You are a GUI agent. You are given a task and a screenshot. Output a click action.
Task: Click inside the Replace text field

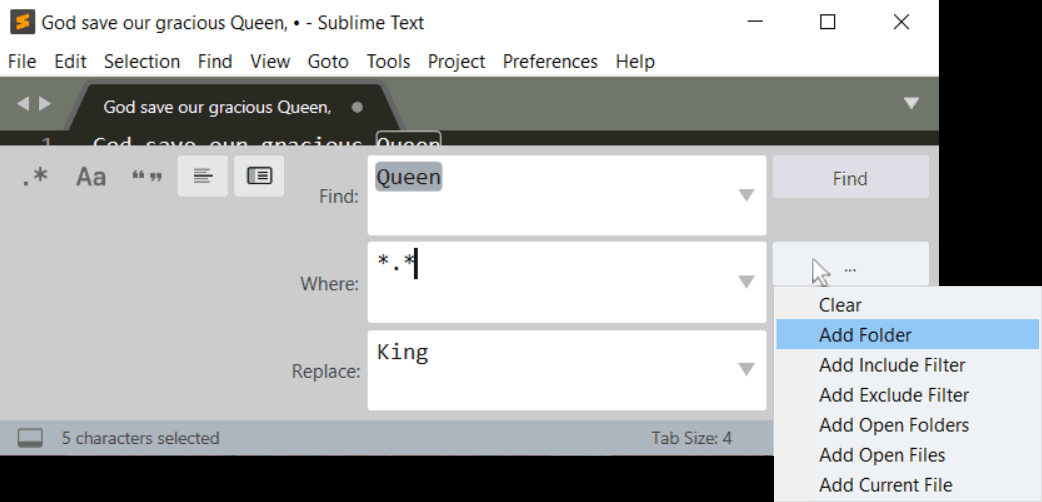[x=567, y=370]
